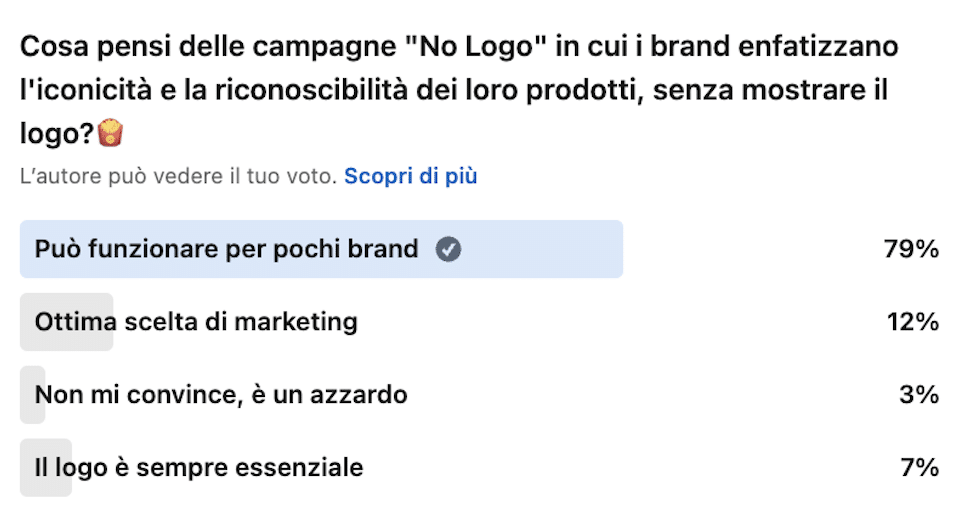Image resolution: width=964 pixels, height=528 pixels.
Task: Click the checkmark icon beside the voted option
Action: 449,250
